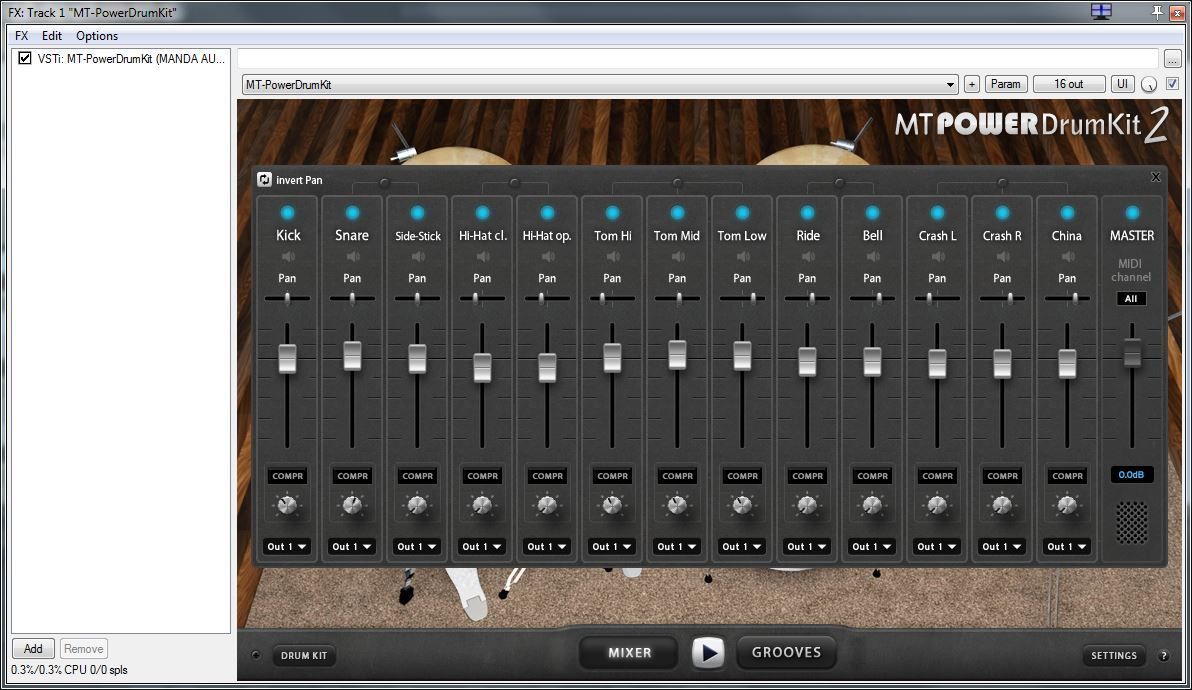Open the Tom Low Out 1 dropdown
This screenshot has height=690, width=1192.
click(x=742, y=546)
